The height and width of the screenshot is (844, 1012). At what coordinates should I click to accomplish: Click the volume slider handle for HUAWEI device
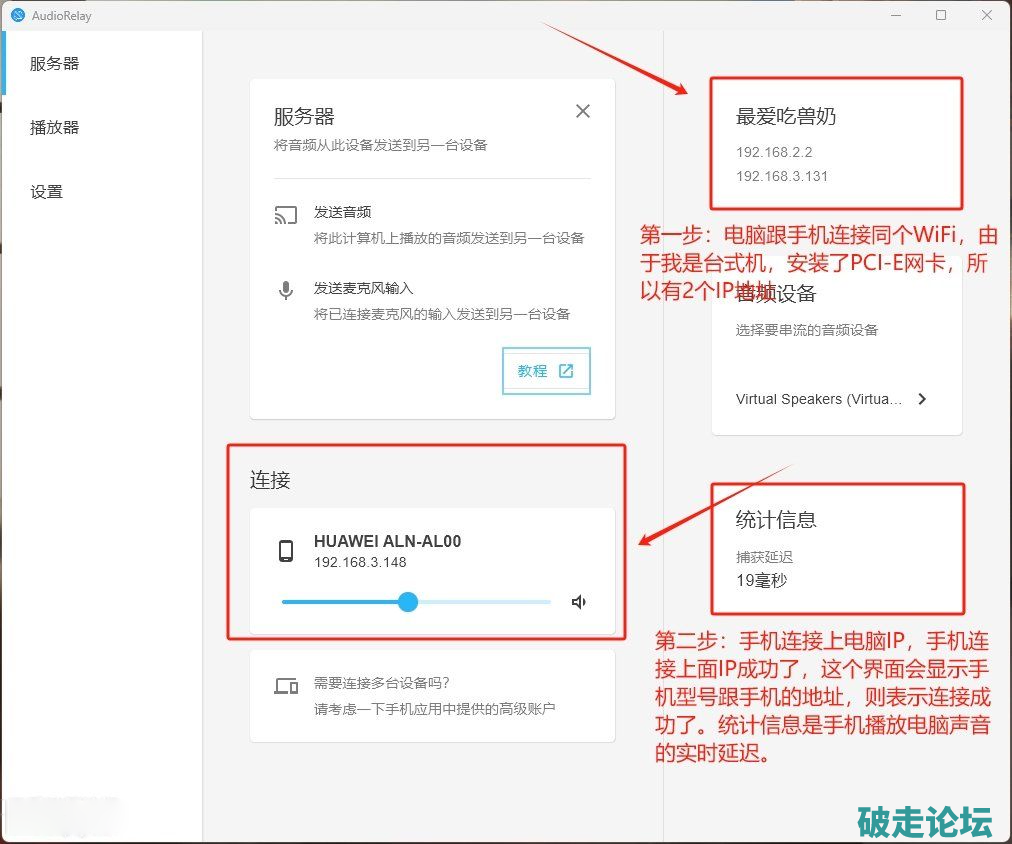click(x=408, y=602)
